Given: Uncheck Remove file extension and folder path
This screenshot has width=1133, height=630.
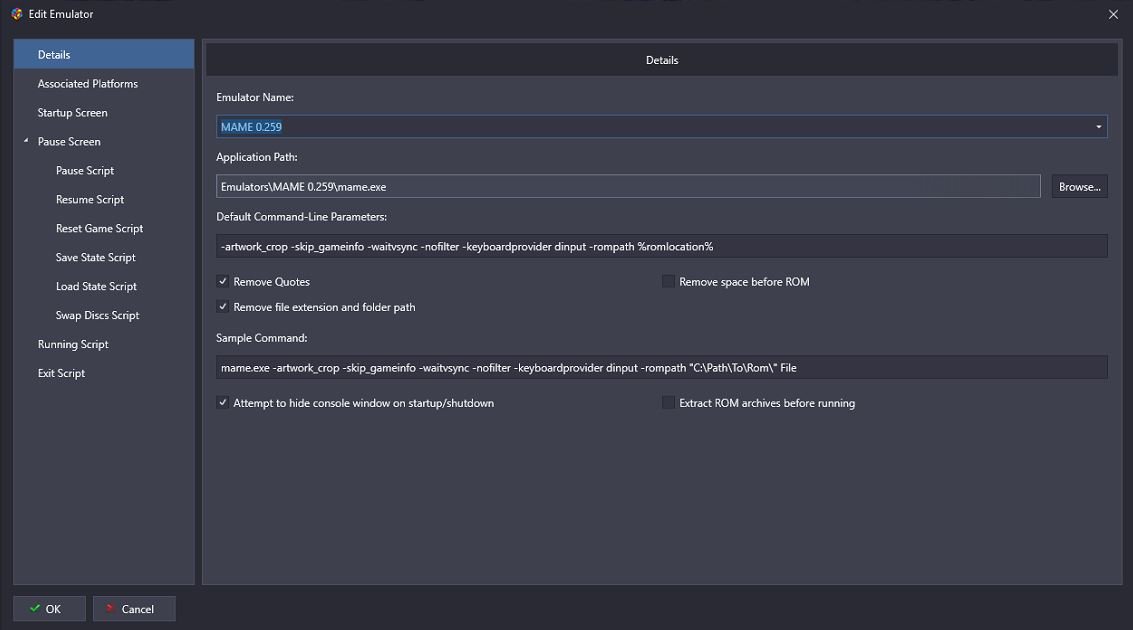Looking at the screenshot, I should pyautogui.click(x=223, y=307).
